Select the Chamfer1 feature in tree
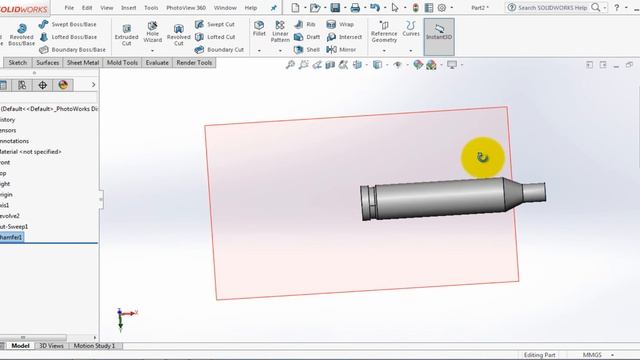 click(x=11, y=237)
